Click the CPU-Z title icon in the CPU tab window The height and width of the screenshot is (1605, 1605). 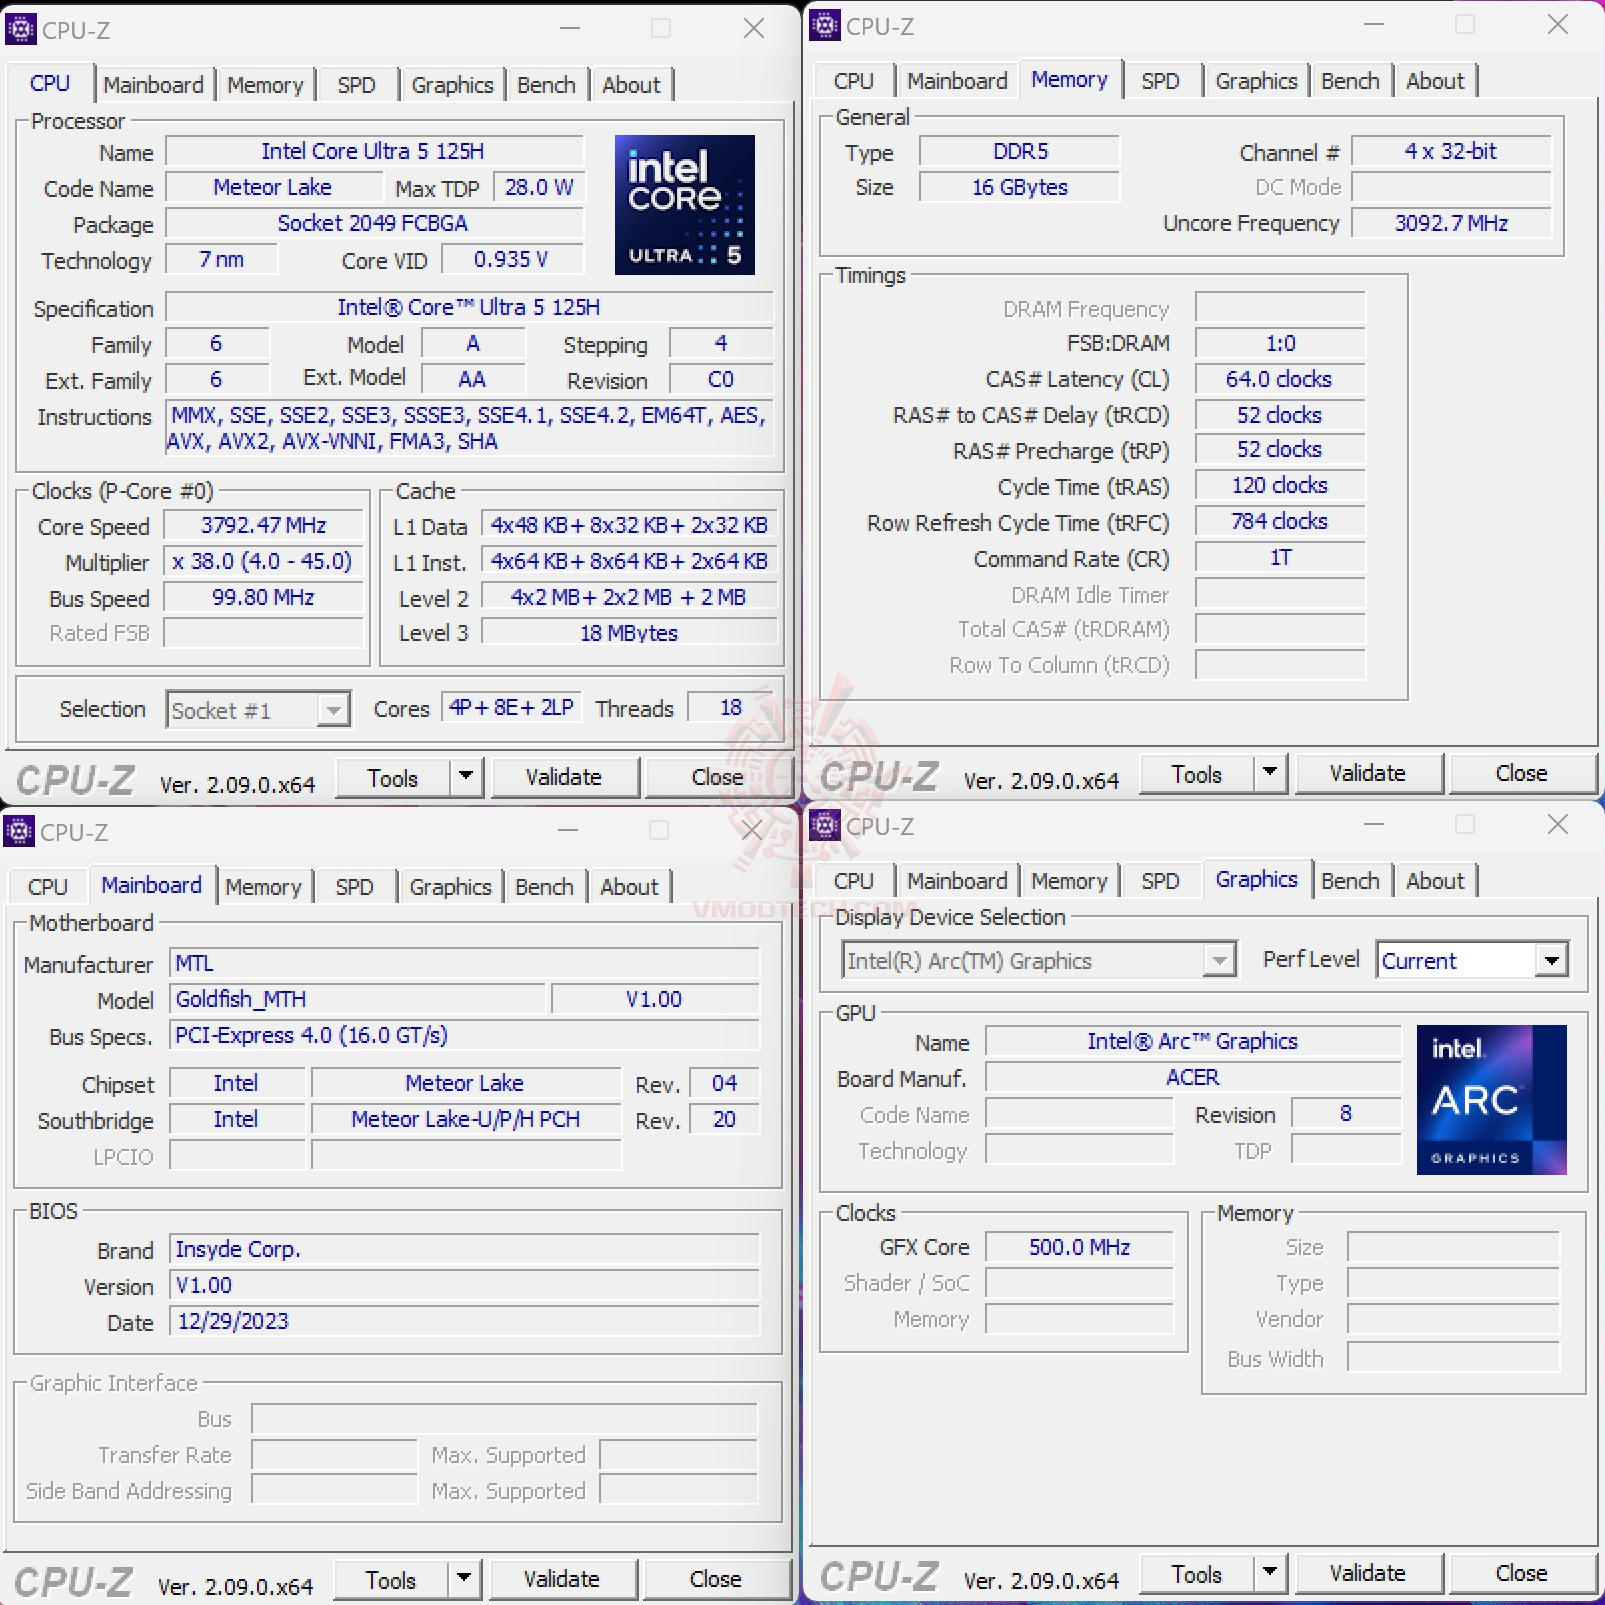20,29
